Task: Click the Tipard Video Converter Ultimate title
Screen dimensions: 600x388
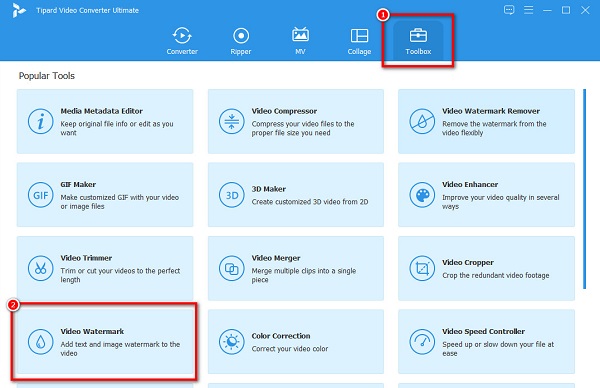Action: (x=87, y=10)
